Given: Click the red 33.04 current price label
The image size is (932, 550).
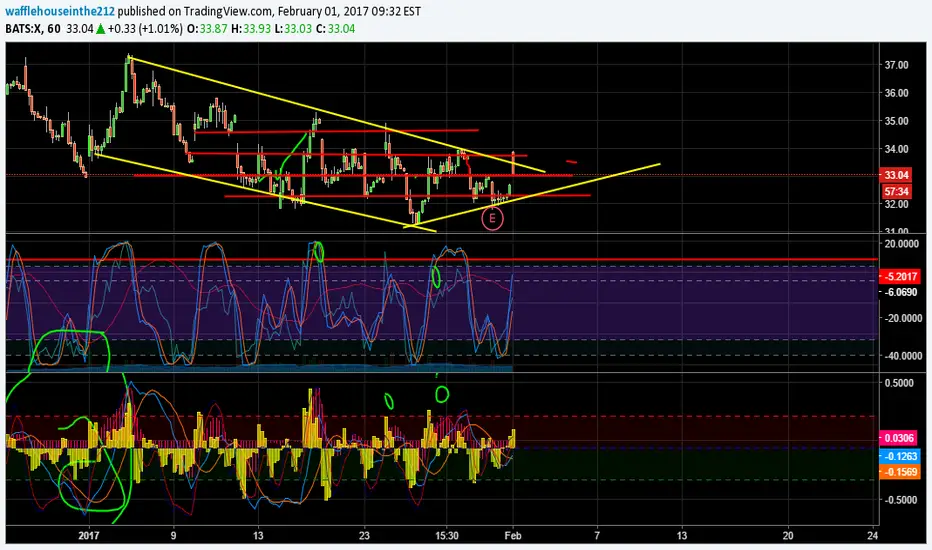Looking at the screenshot, I should pyautogui.click(x=896, y=175).
